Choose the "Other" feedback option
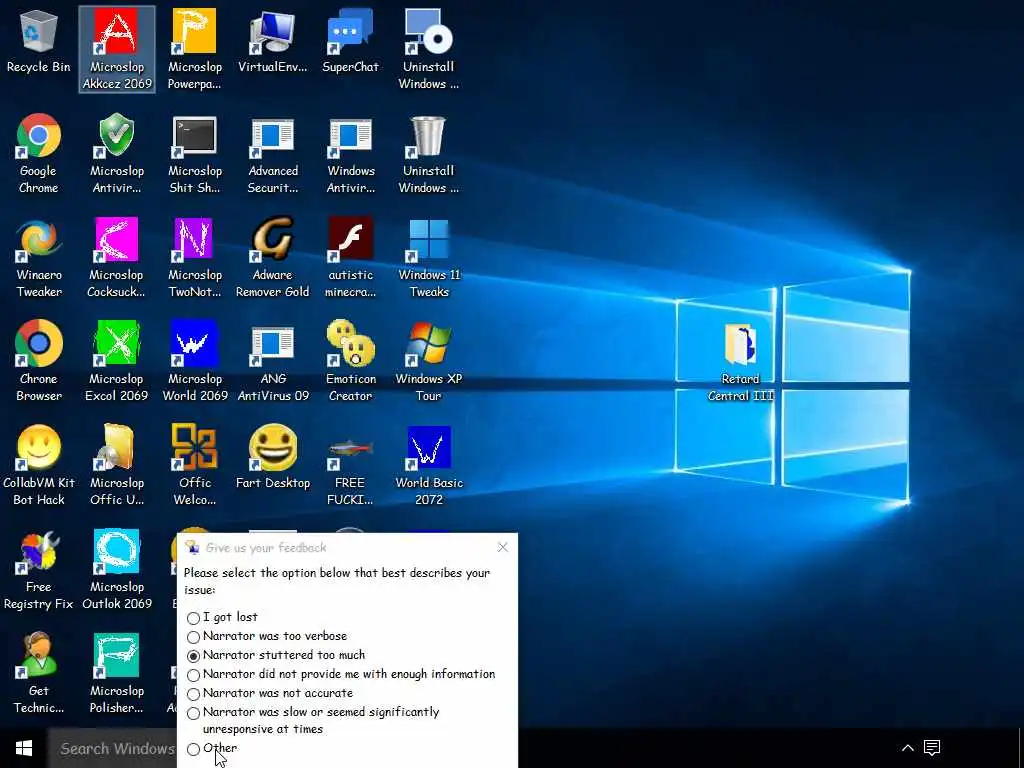Image resolution: width=1024 pixels, height=768 pixels. tap(212, 748)
